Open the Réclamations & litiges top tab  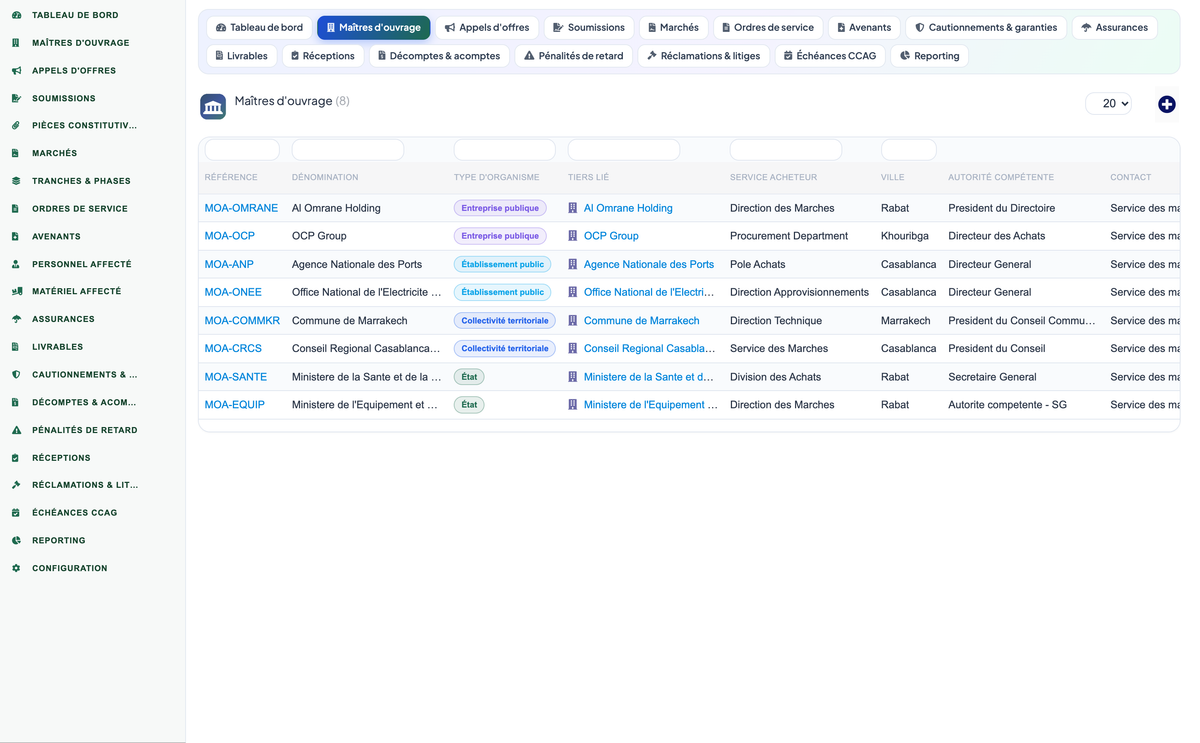click(704, 56)
